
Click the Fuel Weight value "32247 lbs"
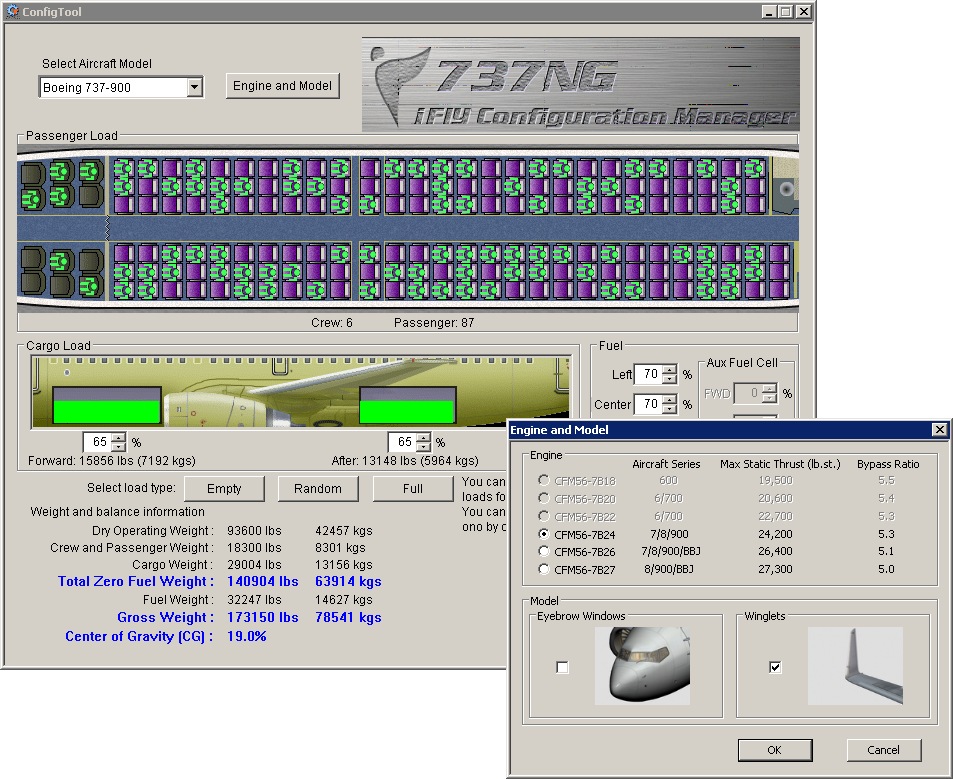(x=254, y=600)
